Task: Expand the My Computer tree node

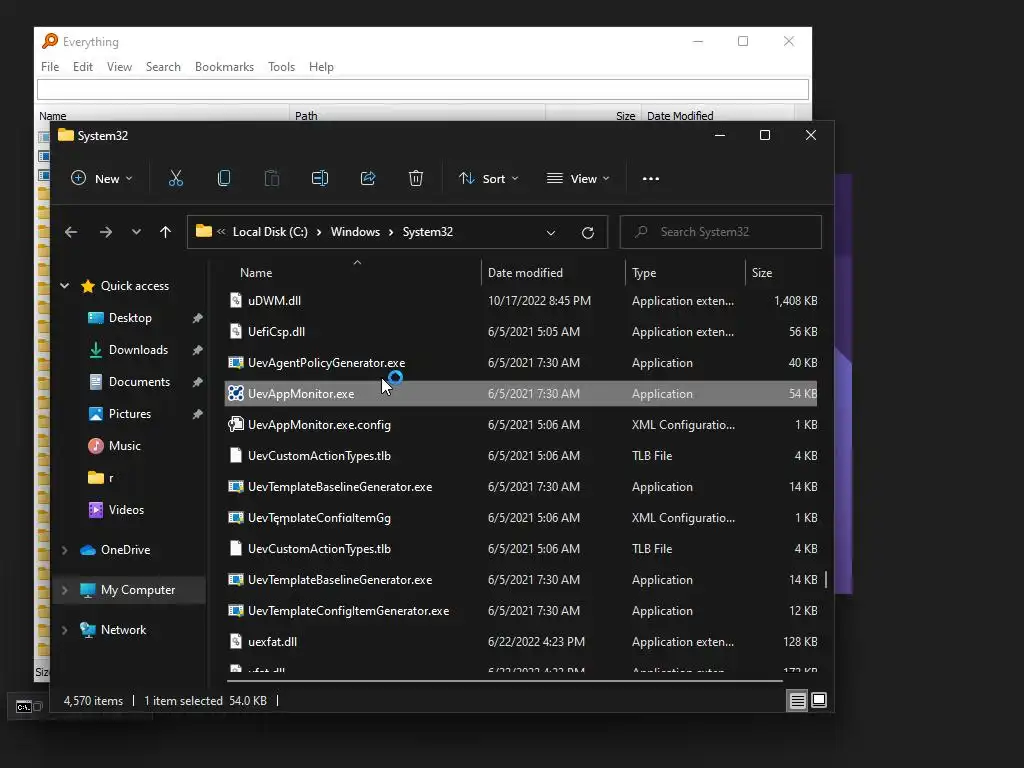Action: [x=65, y=590]
